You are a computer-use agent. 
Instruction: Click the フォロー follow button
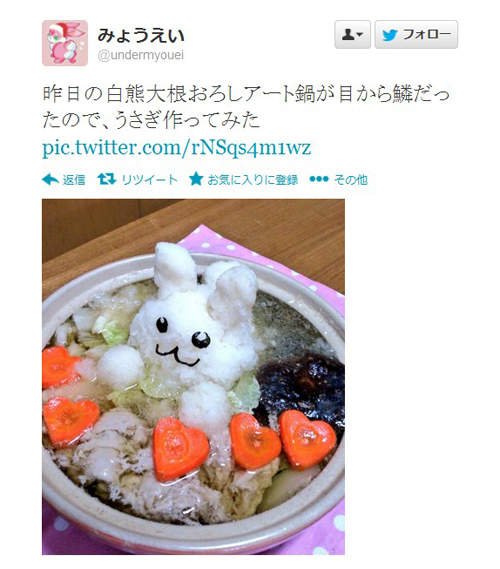pyautogui.click(x=416, y=35)
